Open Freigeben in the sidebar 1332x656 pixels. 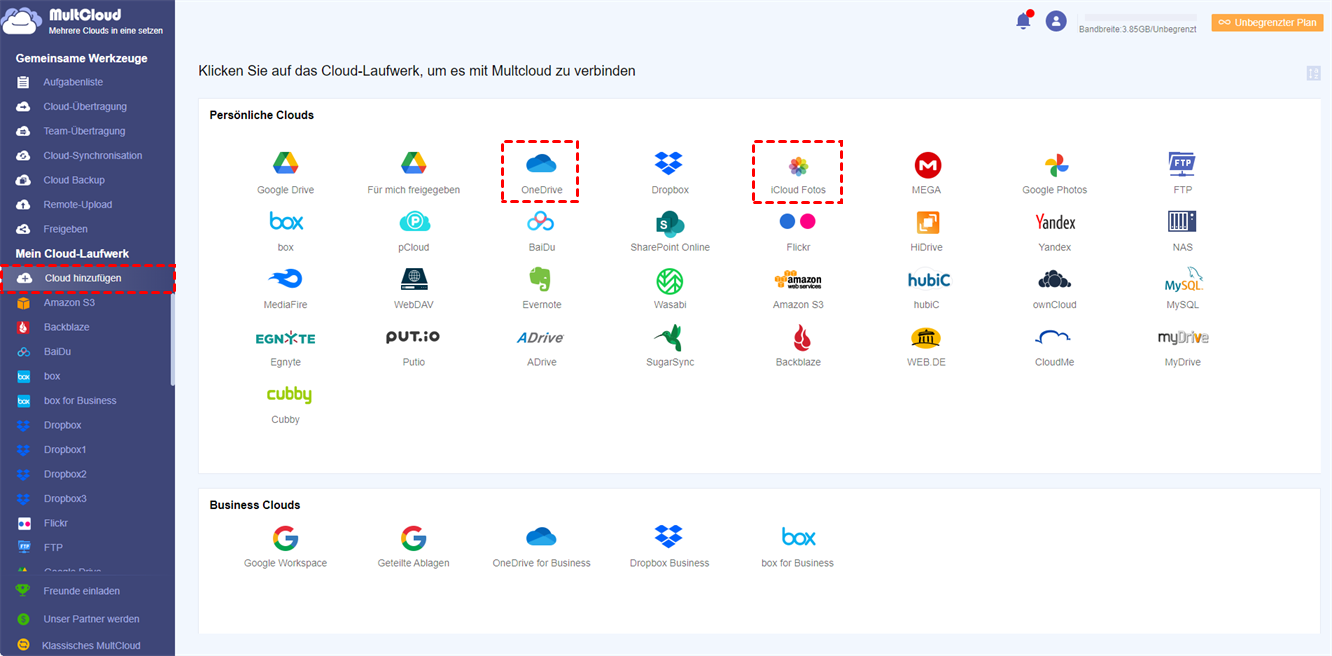click(x=65, y=229)
